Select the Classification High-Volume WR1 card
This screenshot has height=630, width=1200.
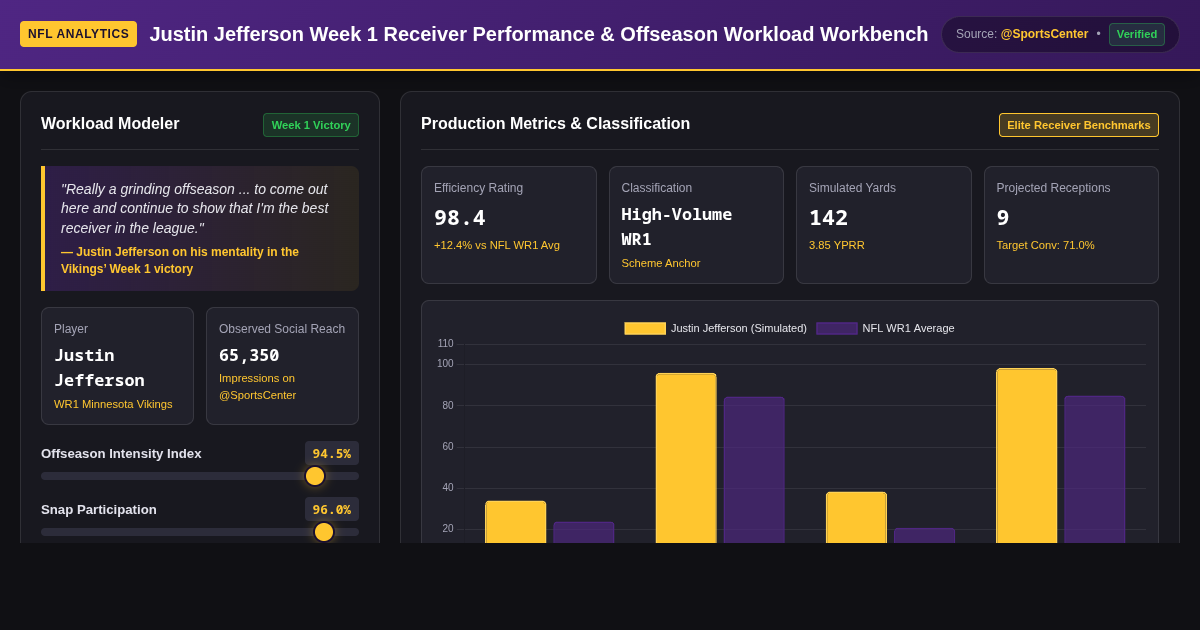pos(696,225)
